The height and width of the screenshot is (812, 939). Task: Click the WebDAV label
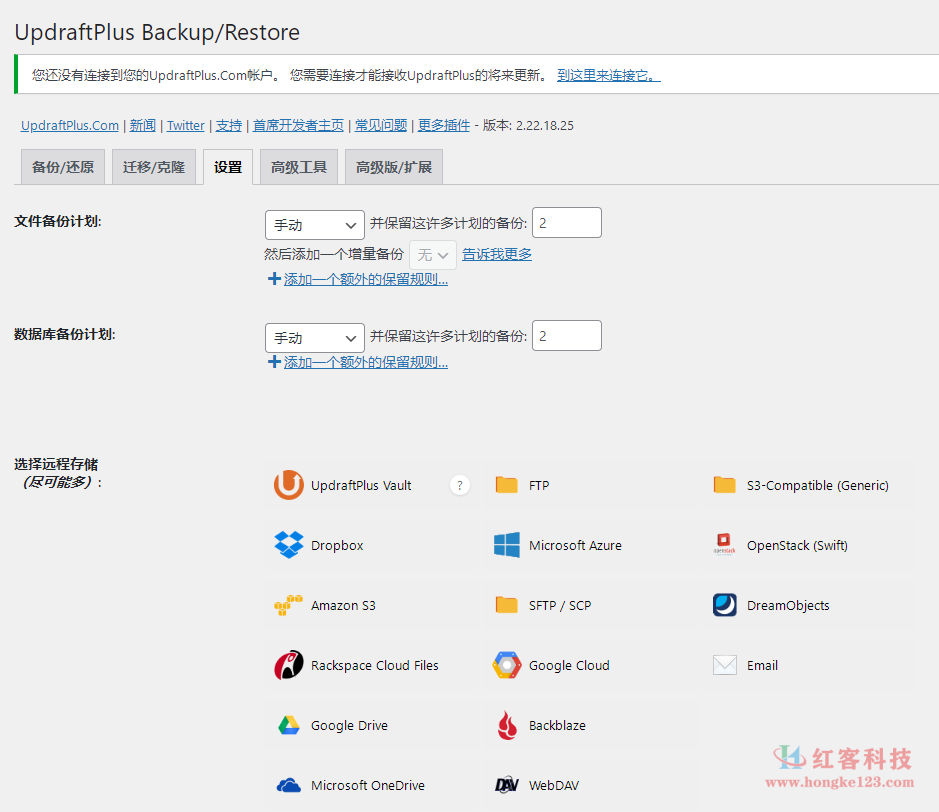554,786
